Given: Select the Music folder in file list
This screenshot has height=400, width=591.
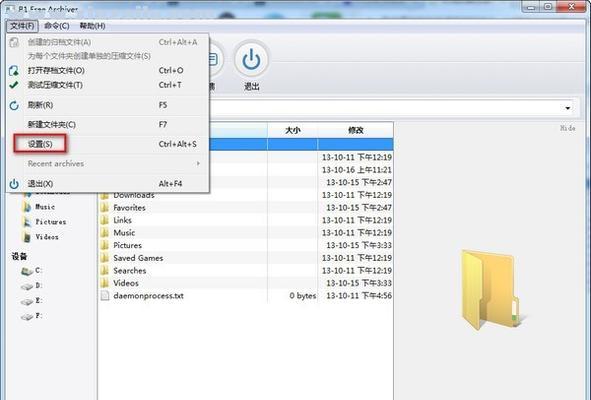Looking at the screenshot, I should pyautogui.click(x=245, y=233).
